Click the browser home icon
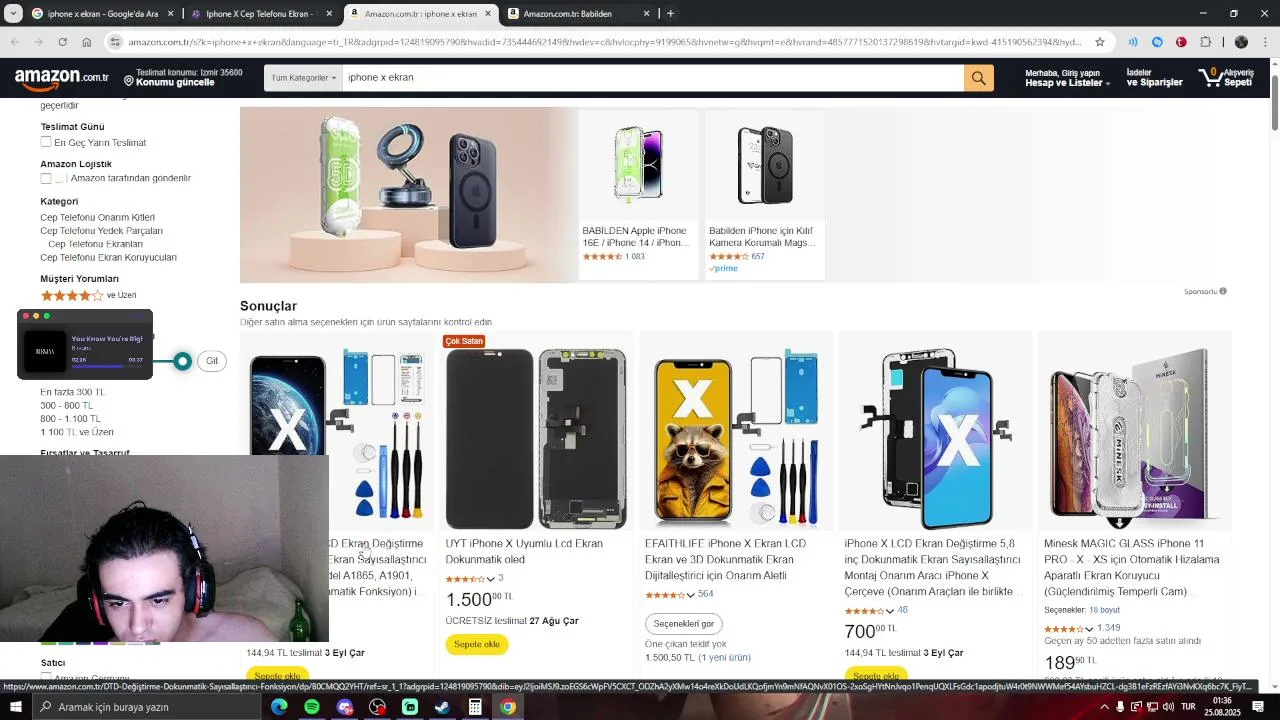This screenshot has height=720, width=1280. [x=87, y=42]
